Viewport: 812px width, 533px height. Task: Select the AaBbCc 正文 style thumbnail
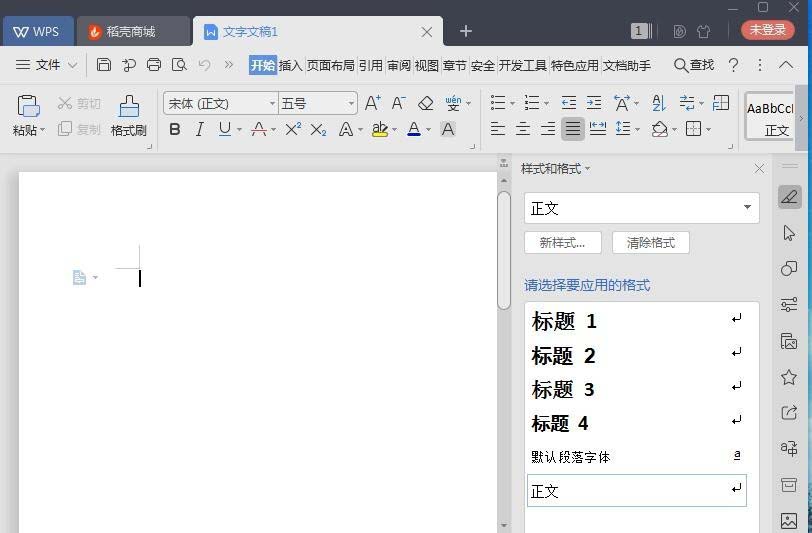(770, 117)
